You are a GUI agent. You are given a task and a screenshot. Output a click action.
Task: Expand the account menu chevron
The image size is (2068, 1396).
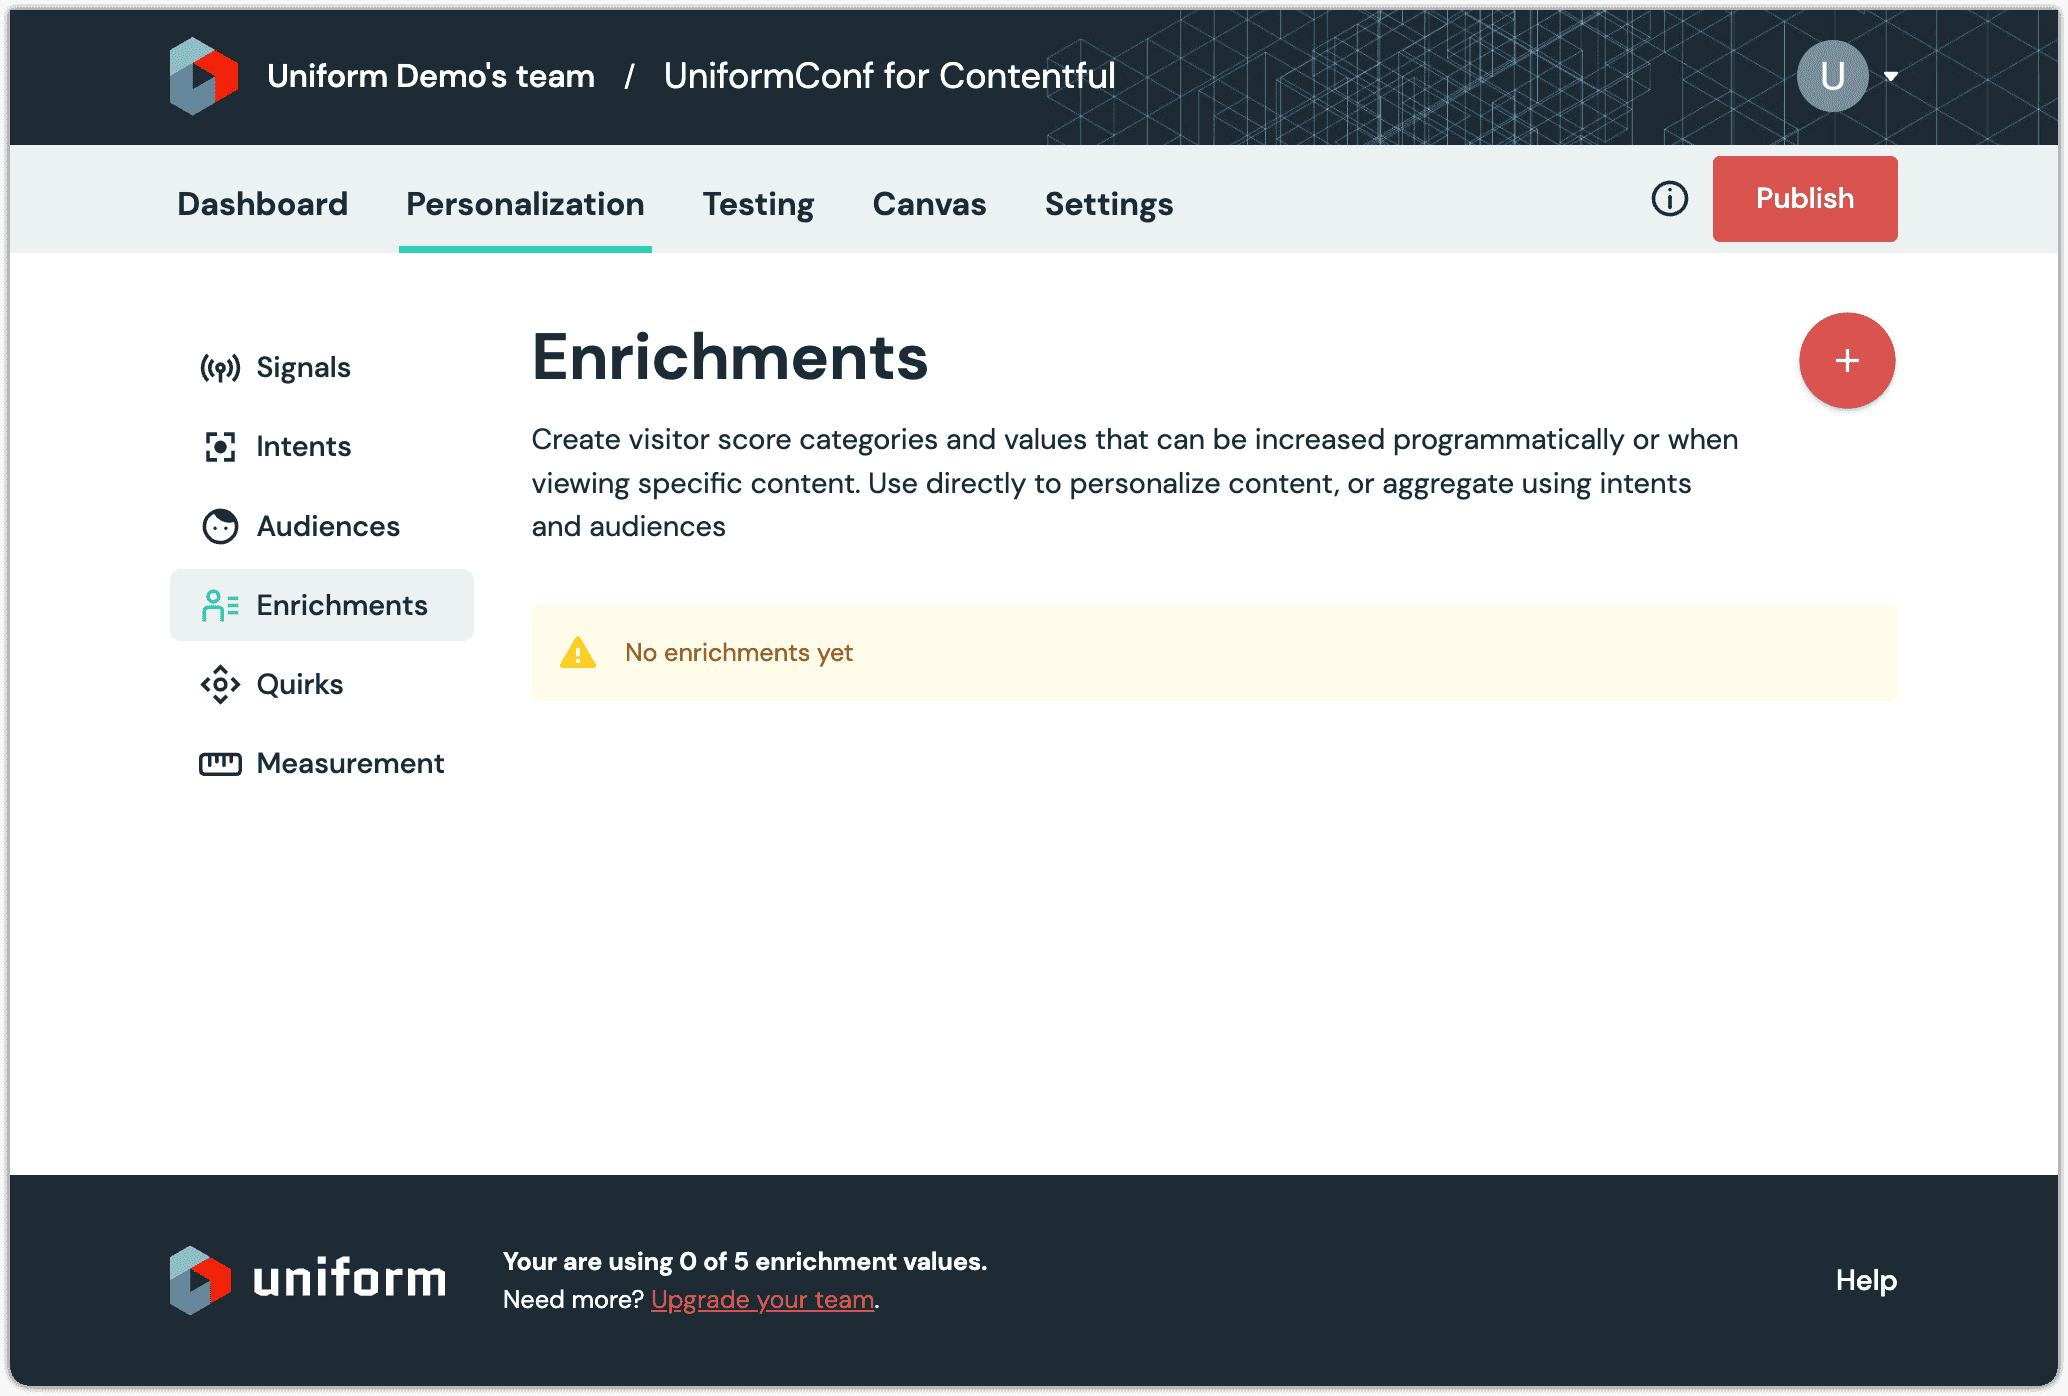(x=1893, y=75)
